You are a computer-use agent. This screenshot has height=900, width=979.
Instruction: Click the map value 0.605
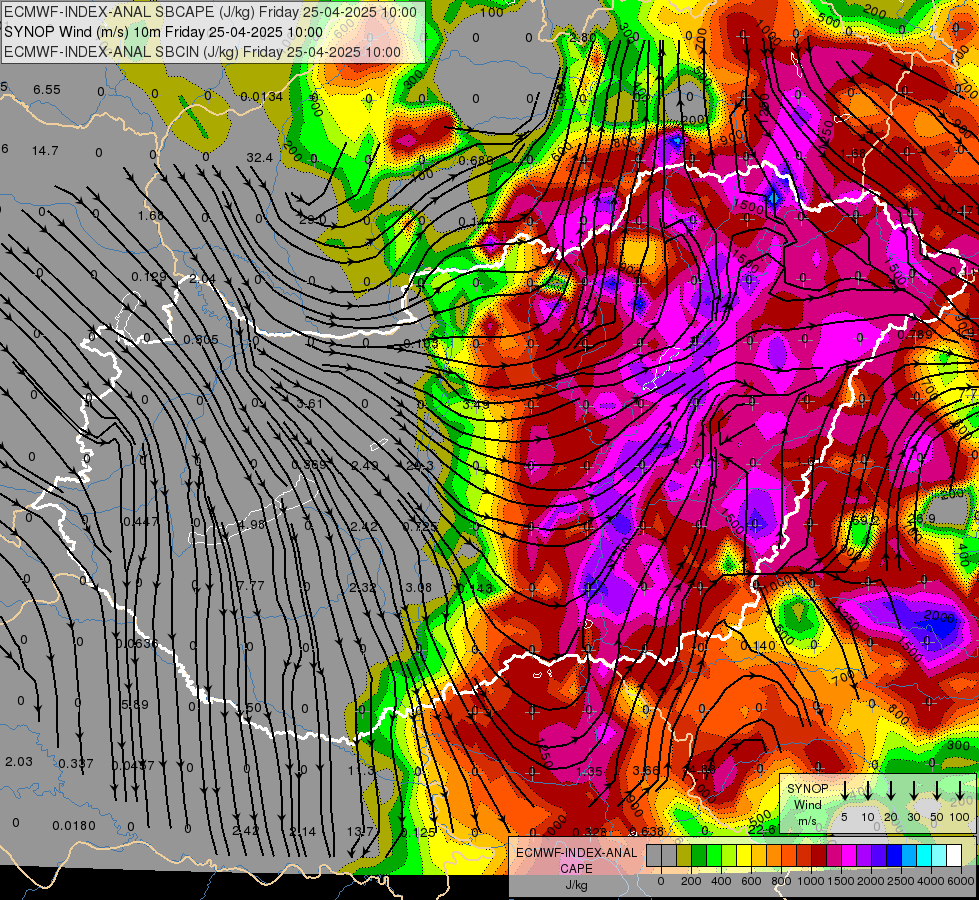pyautogui.click(x=201, y=339)
